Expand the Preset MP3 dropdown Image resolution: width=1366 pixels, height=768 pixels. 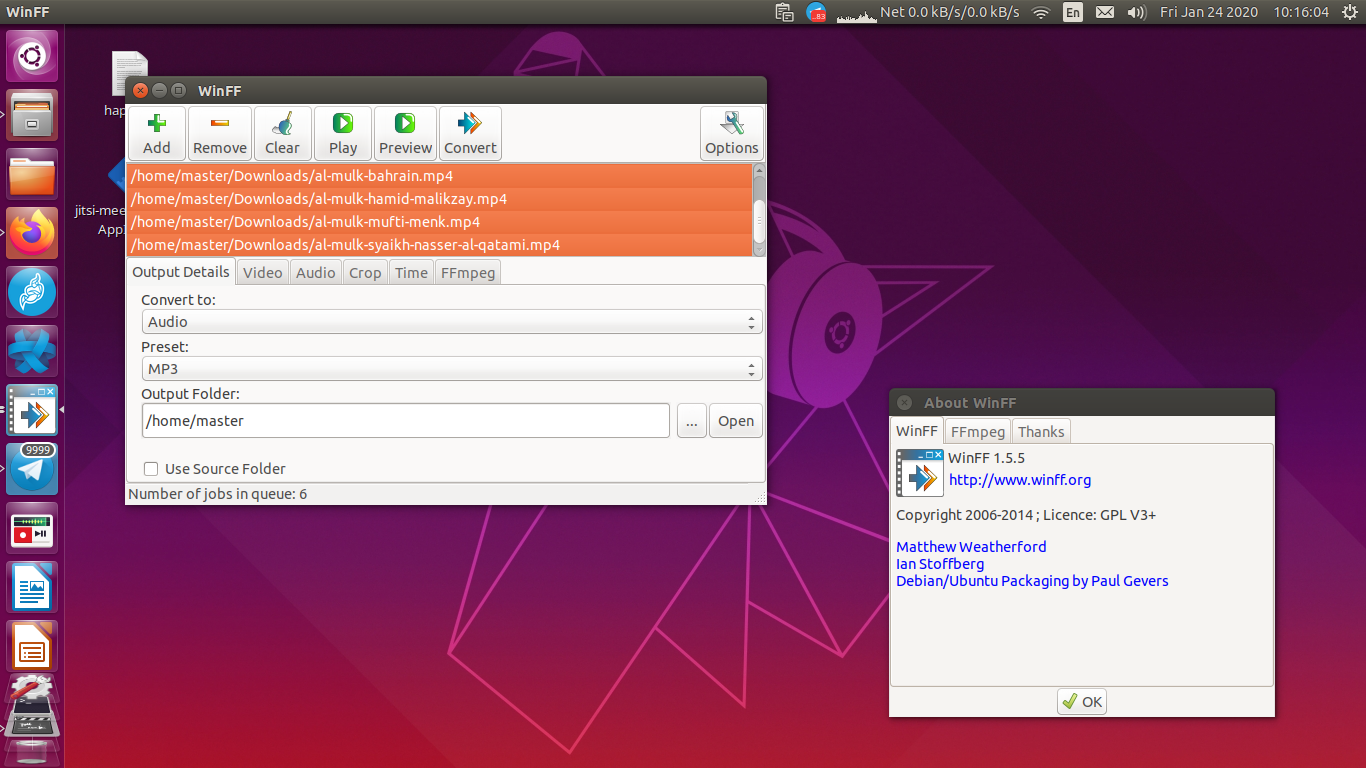(452, 369)
